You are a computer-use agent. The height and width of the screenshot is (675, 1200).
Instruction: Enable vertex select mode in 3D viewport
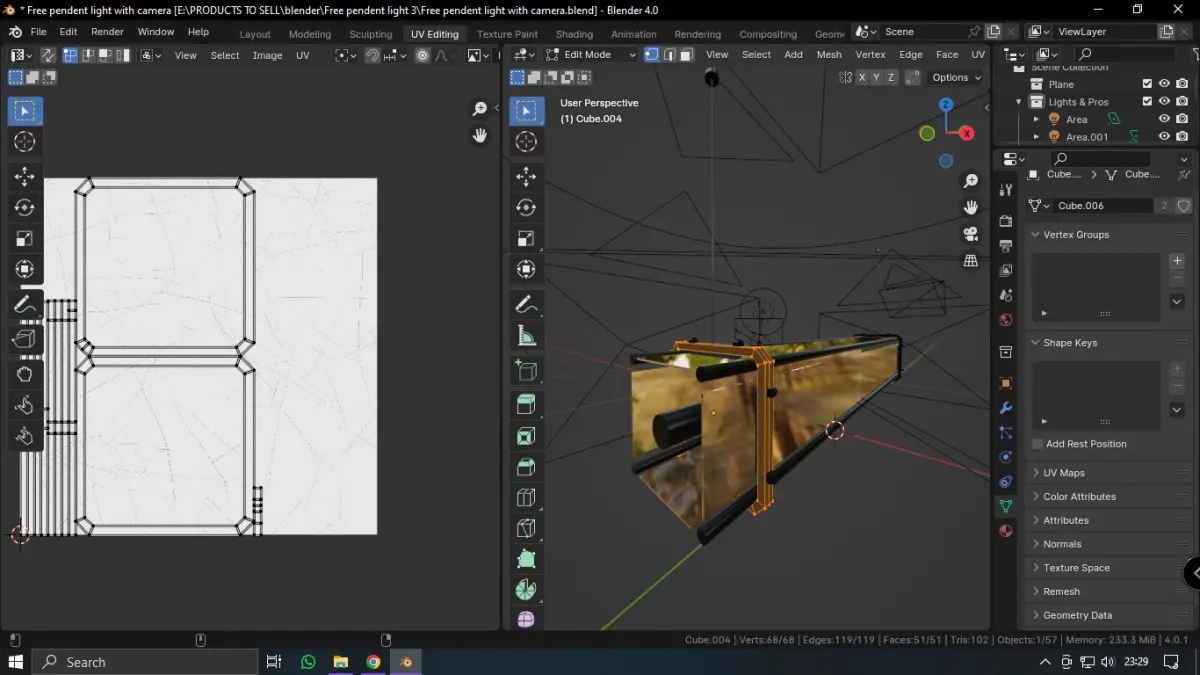pos(652,55)
